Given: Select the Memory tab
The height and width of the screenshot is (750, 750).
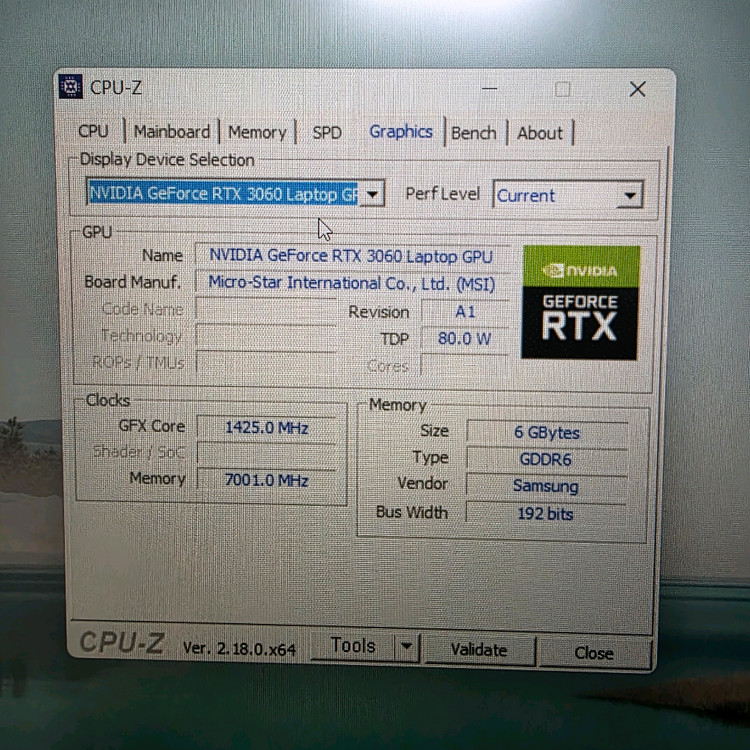Looking at the screenshot, I should [x=257, y=132].
